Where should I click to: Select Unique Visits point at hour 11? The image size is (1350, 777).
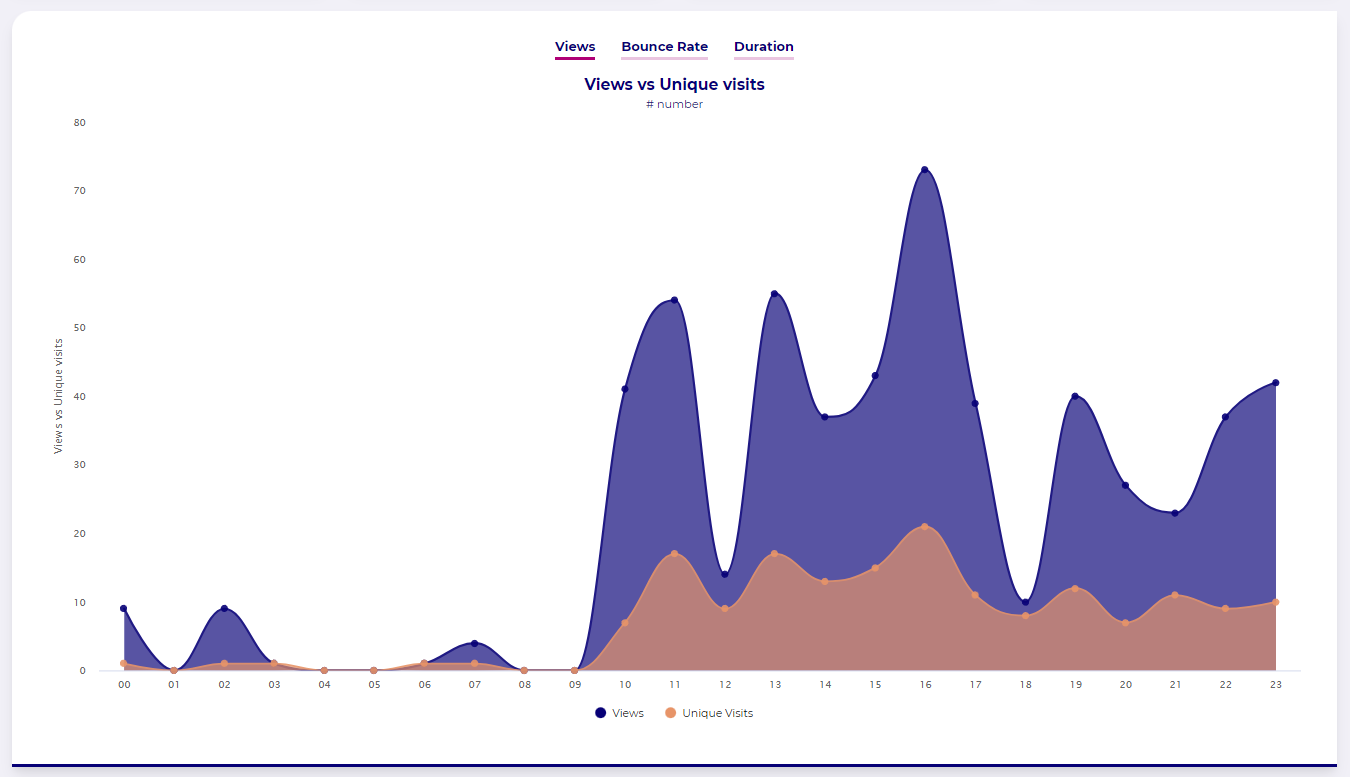tap(674, 554)
